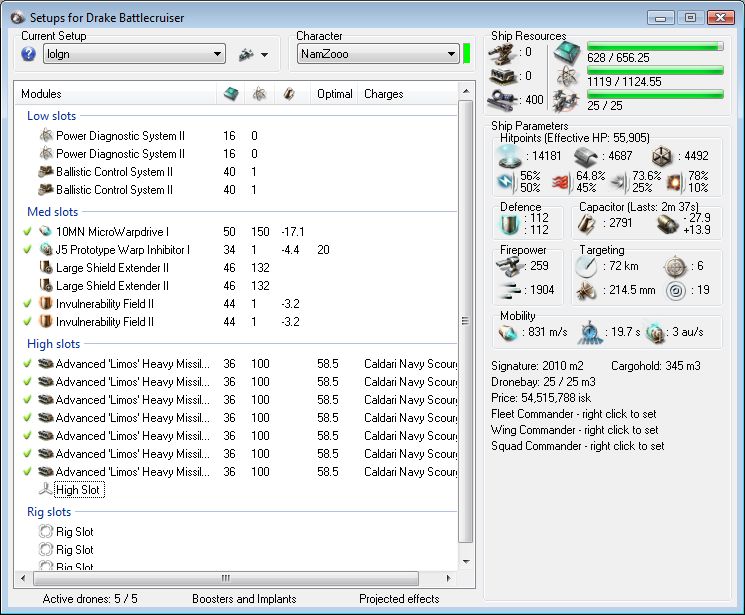745x615 pixels.
Task: Open the Projected effects tab
Action: pyautogui.click(x=398, y=599)
